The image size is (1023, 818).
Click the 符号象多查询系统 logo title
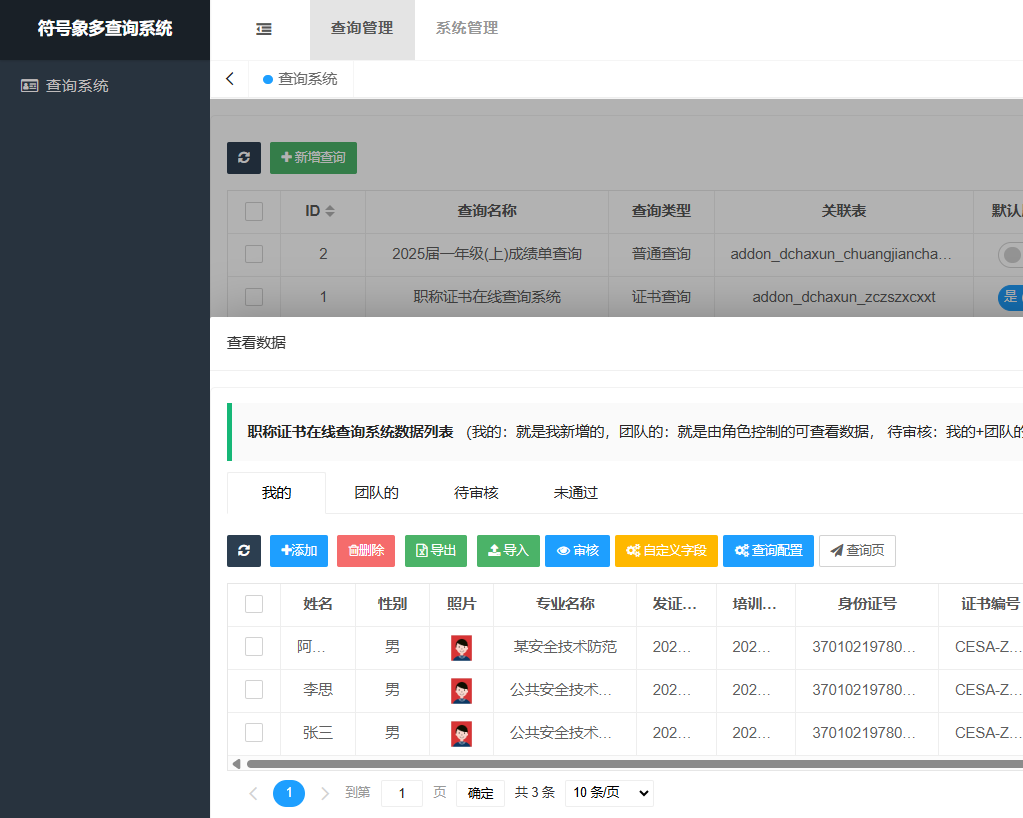coord(104,29)
